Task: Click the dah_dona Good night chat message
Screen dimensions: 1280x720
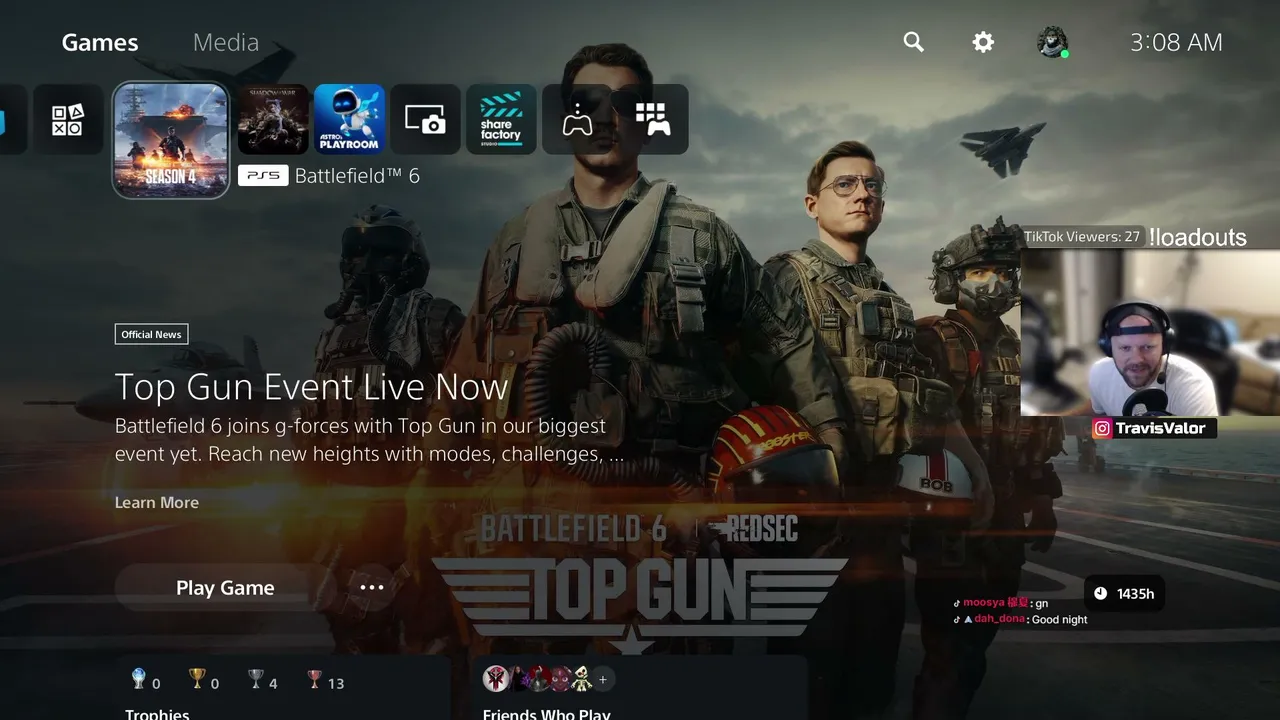Action: coord(1020,619)
